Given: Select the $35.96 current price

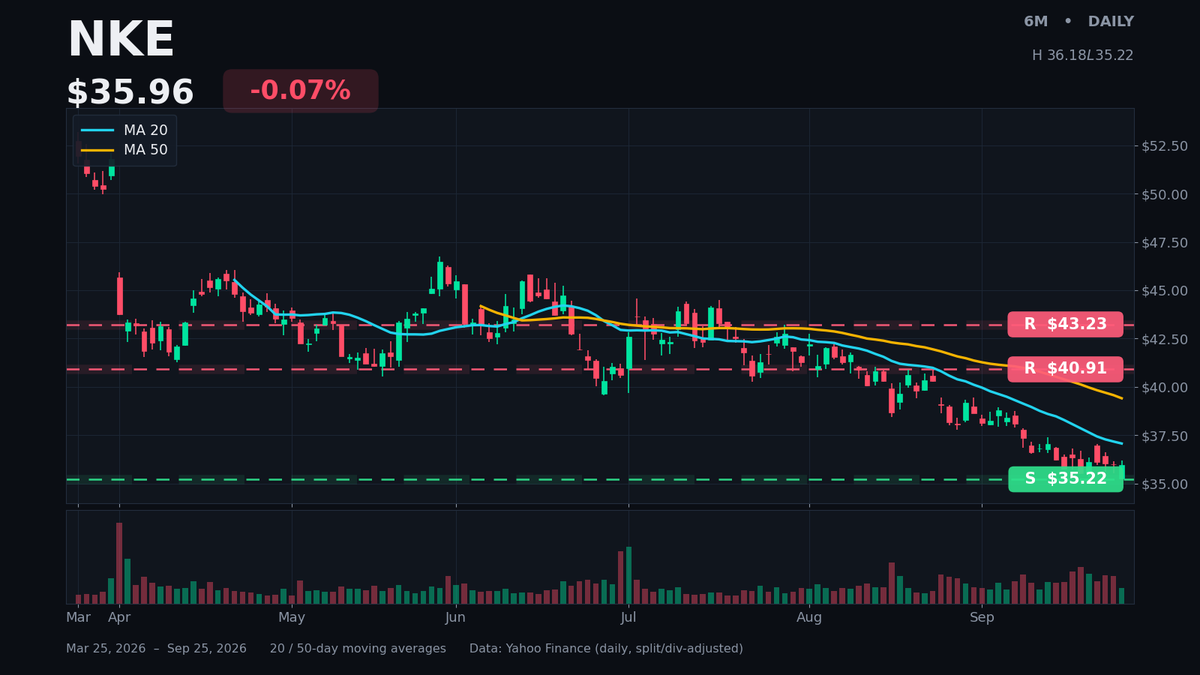Looking at the screenshot, I should [130, 92].
